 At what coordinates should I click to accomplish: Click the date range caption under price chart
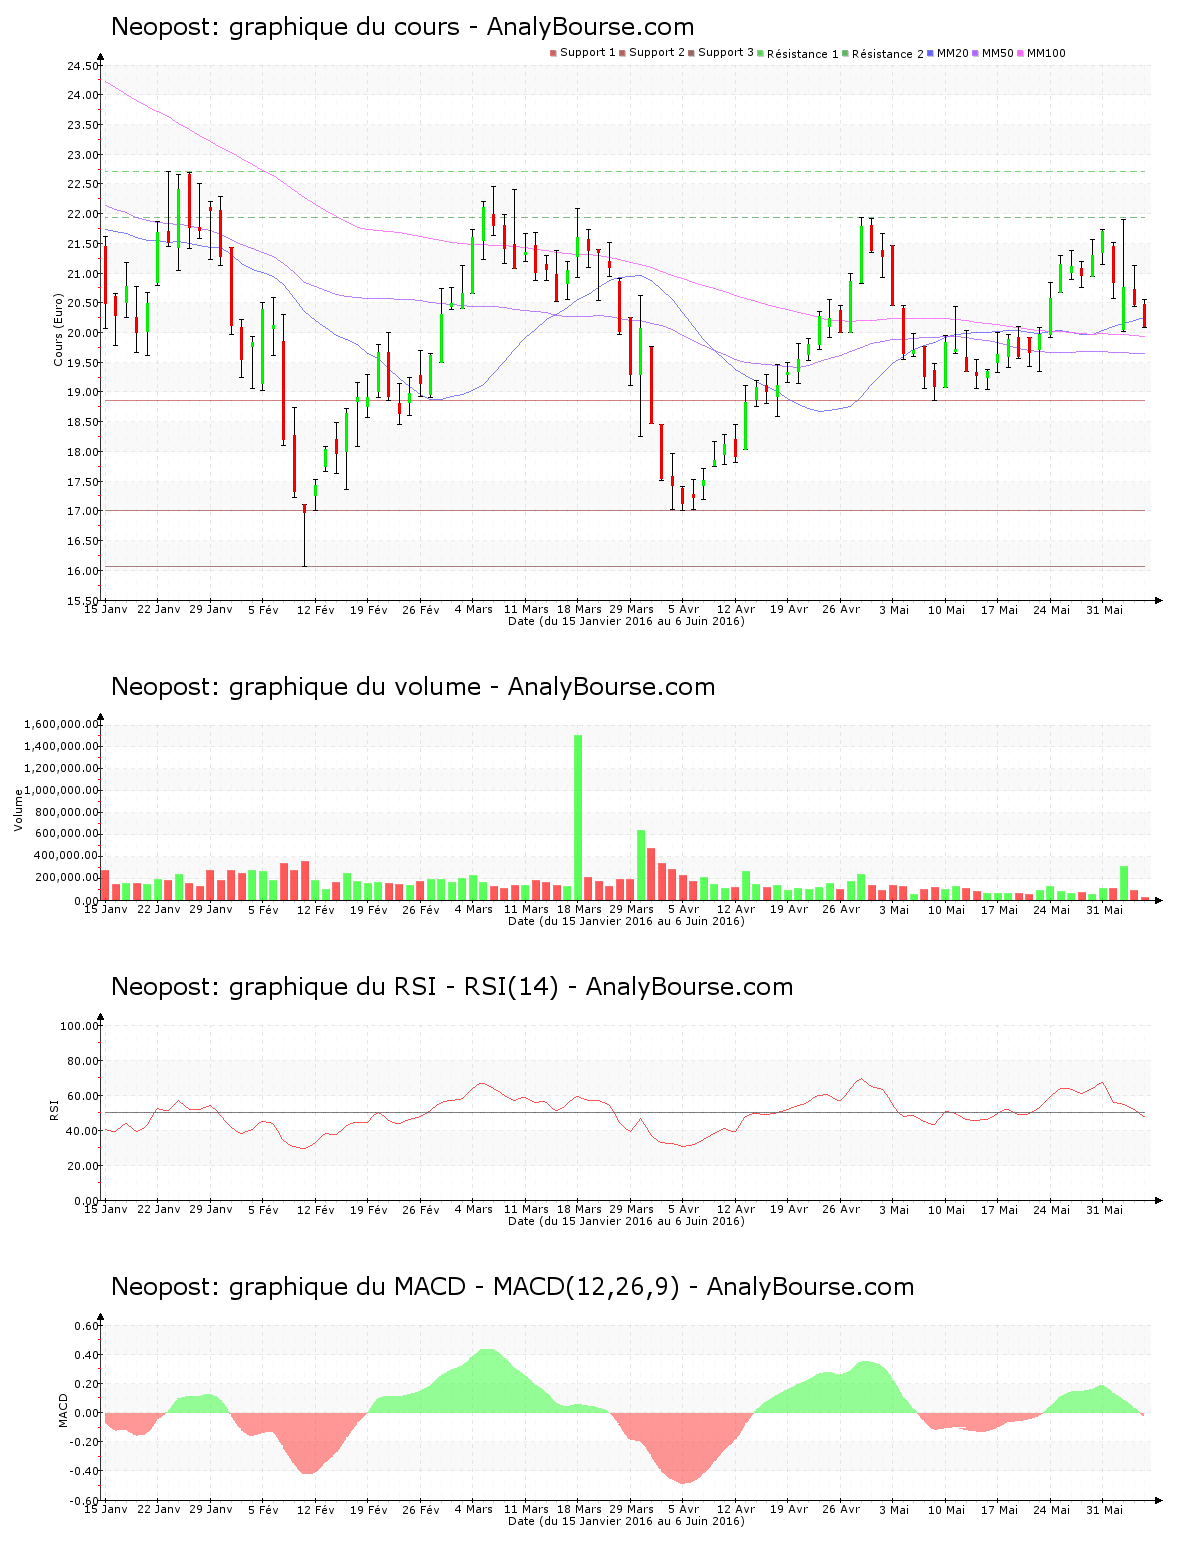point(626,621)
